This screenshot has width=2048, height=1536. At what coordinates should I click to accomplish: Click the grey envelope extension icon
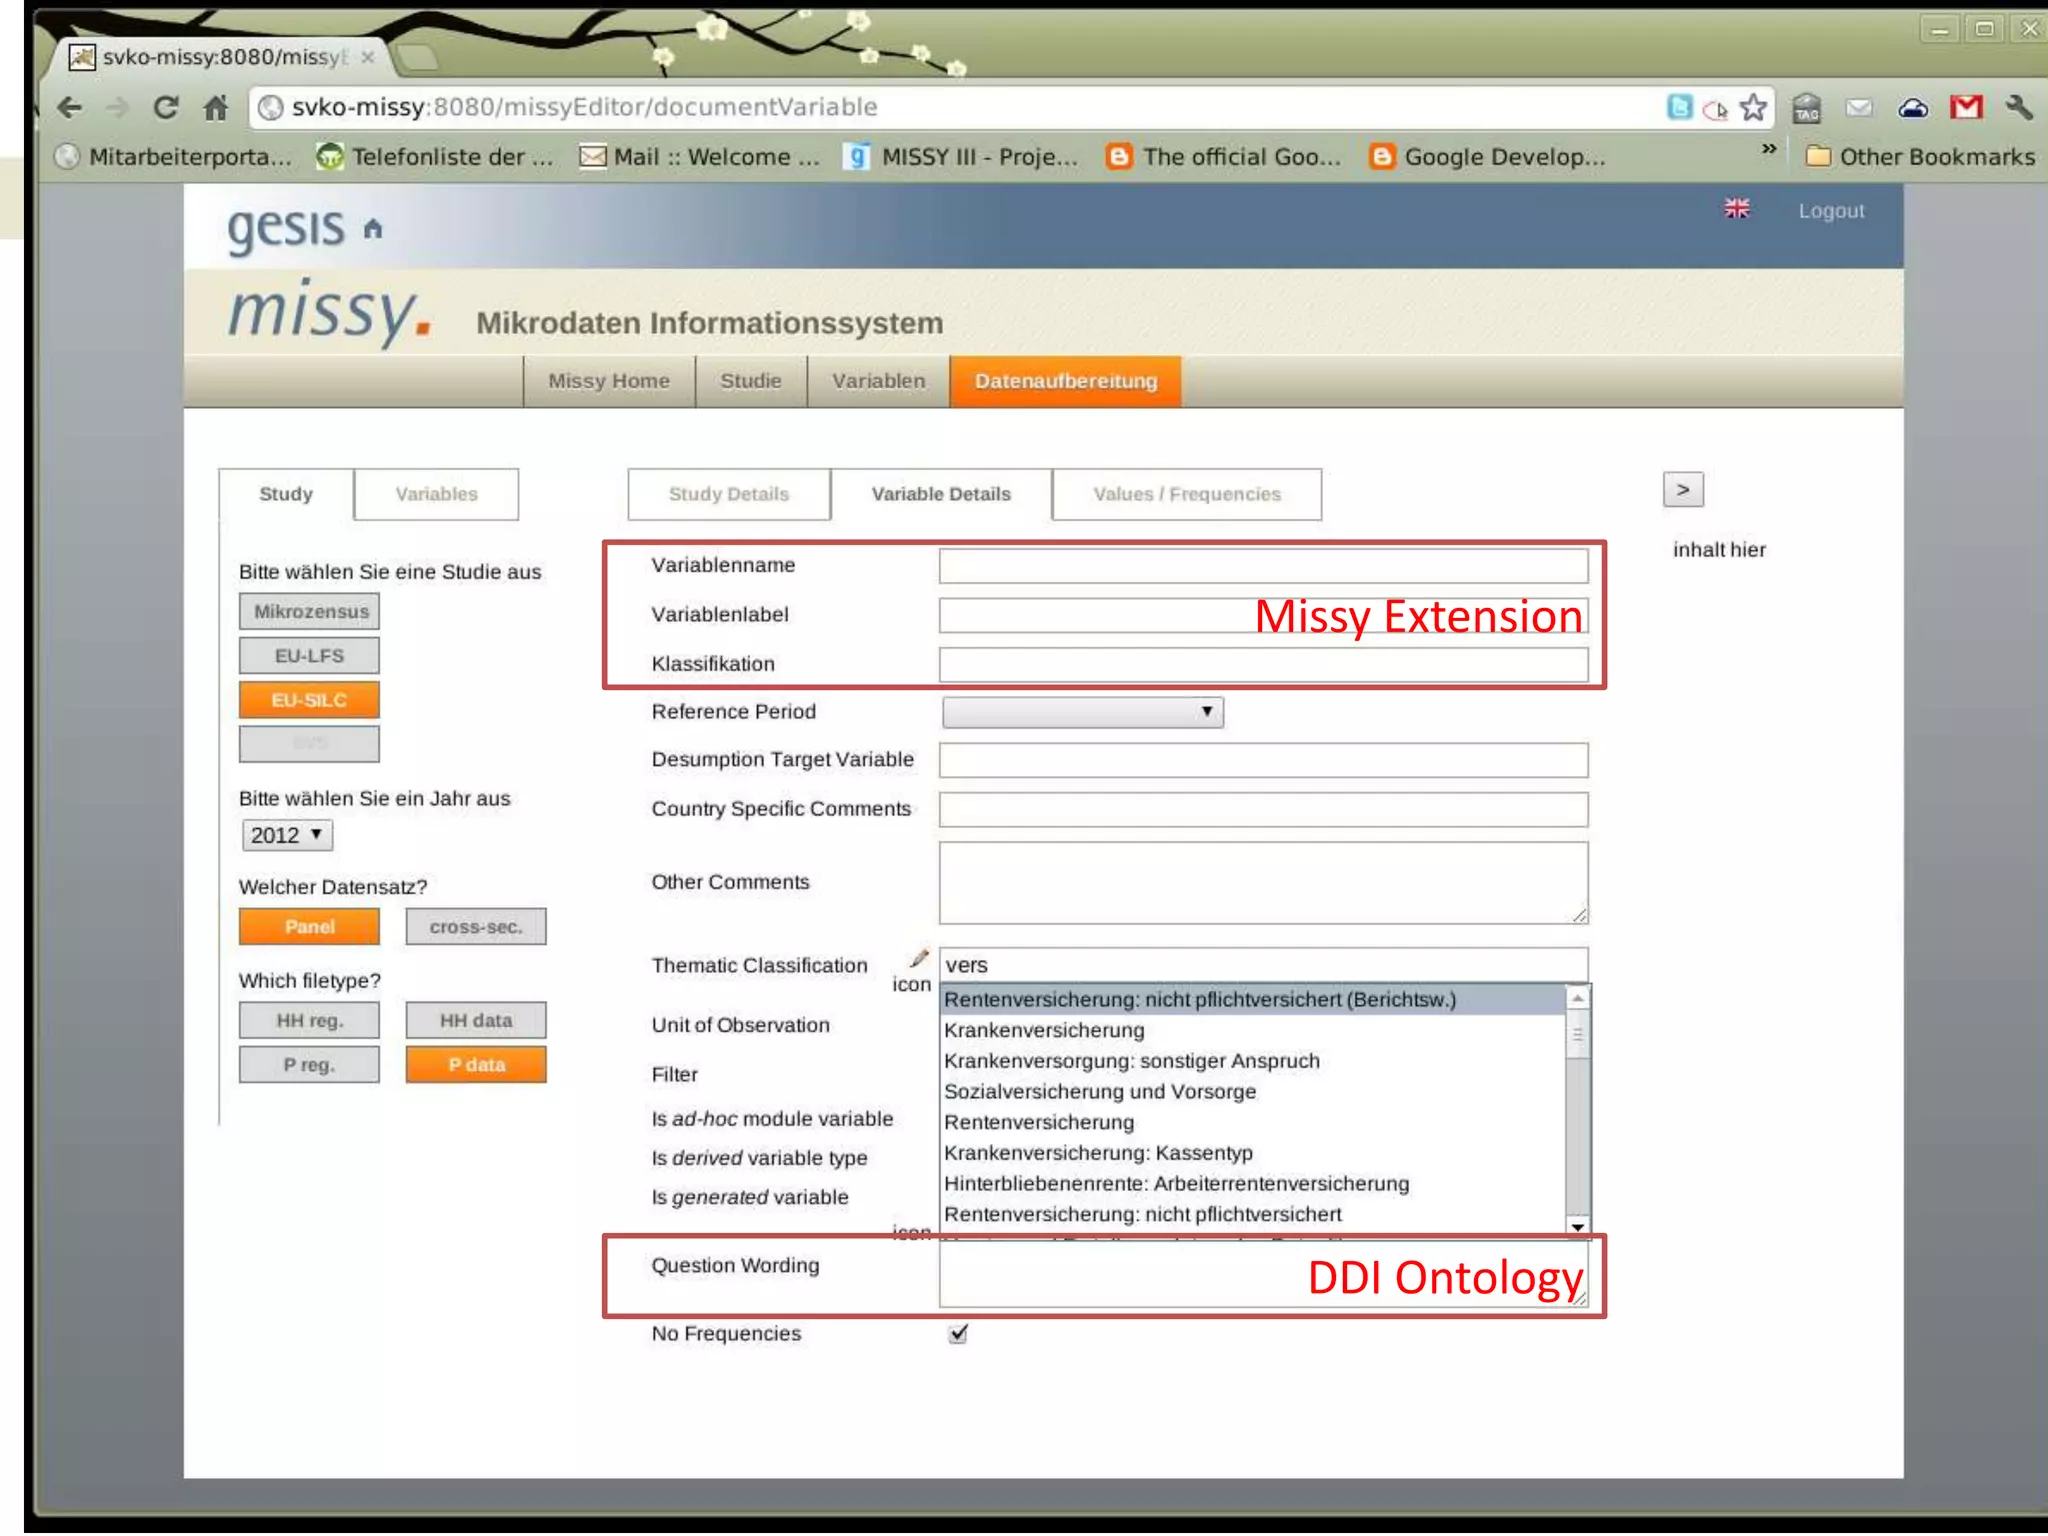1859,107
